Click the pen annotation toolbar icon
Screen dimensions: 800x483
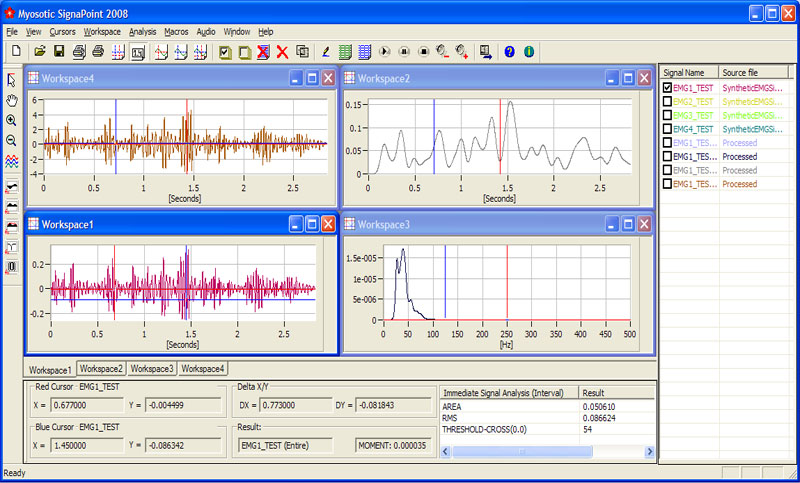326,52
